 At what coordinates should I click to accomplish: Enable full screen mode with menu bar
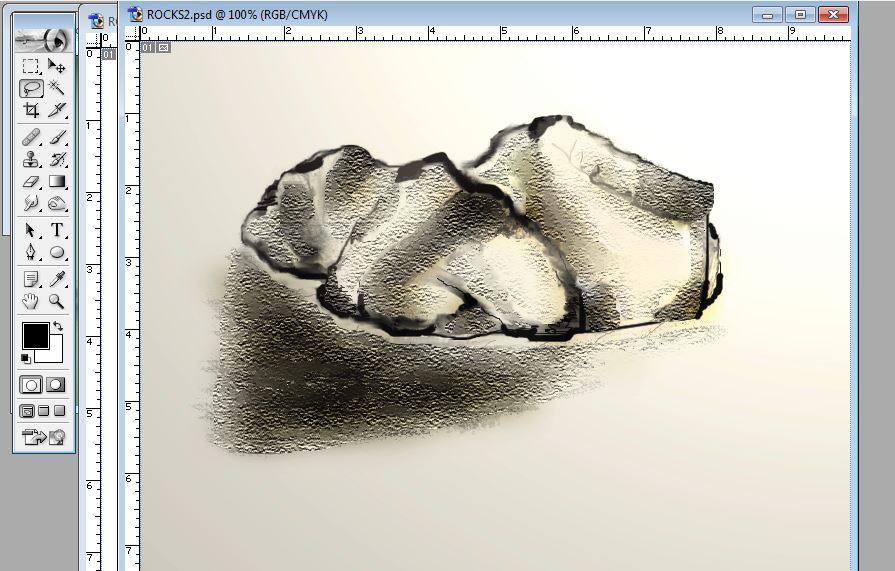pyautogui.click(x=43, y=410)
